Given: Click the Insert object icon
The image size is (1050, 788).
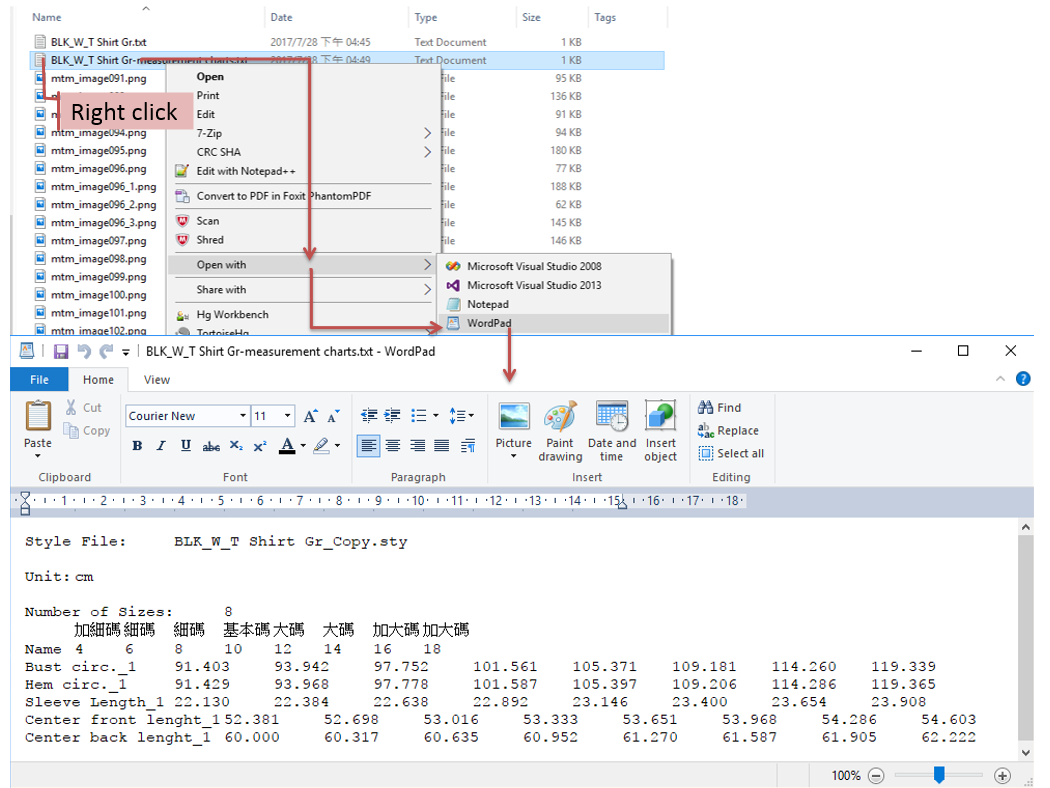Looking at the screenshot, I should 660,417.
